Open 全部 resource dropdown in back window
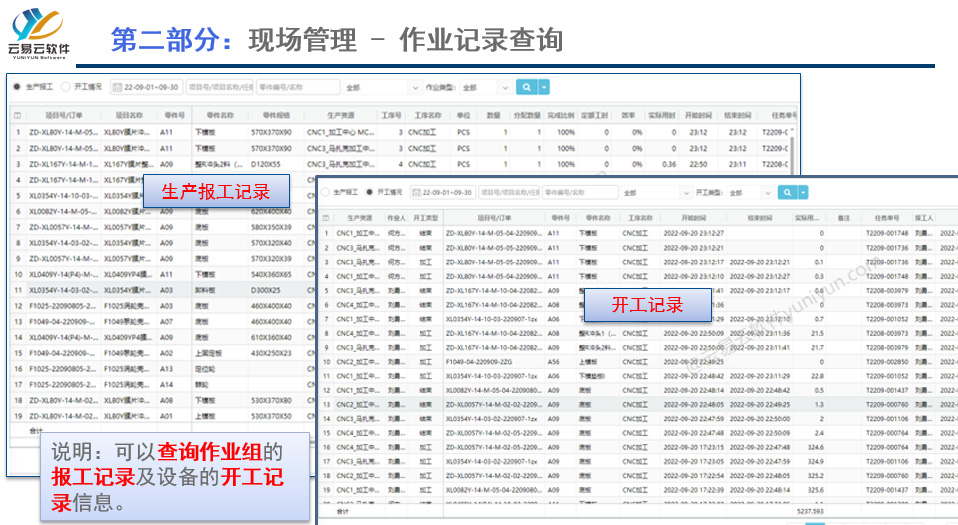The height and width of the screenshot is (525, 958). coord(382,87)
